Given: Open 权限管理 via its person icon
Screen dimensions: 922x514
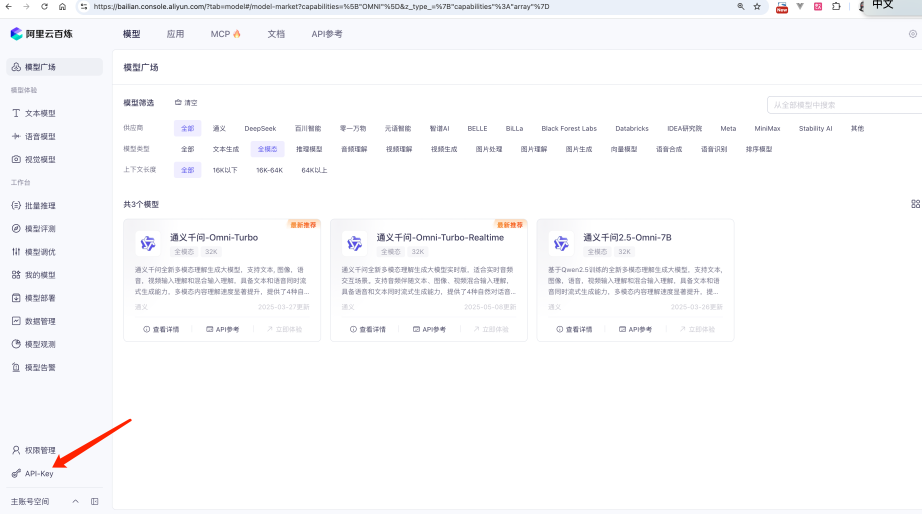Looking at the screenshot, I should pos(16,450).
